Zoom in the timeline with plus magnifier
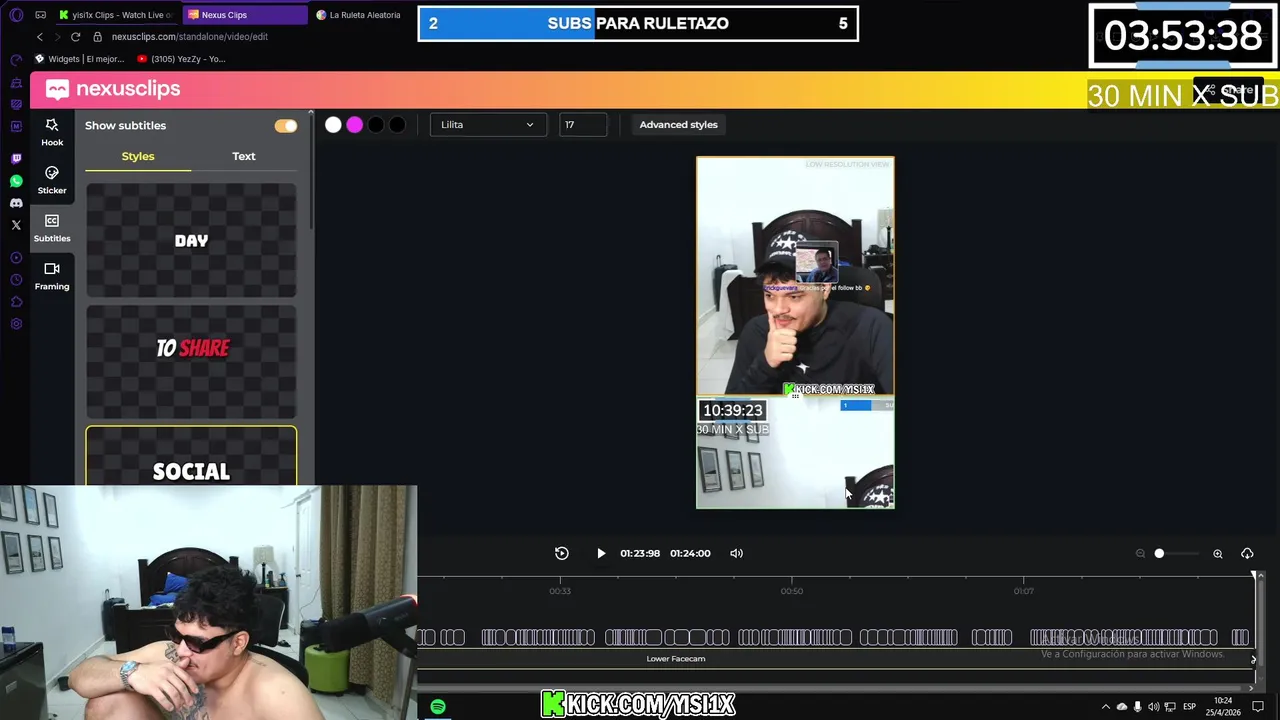Screen dimensions: 1280x720 click(1218, 553)
